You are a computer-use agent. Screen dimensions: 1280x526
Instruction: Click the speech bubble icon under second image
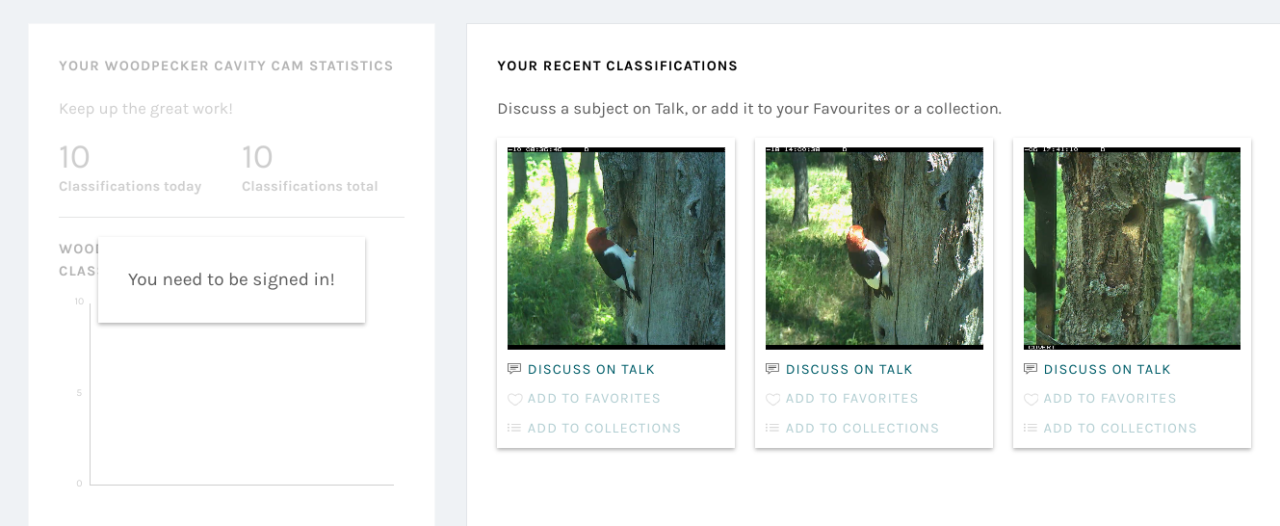(x=772, y=369)
